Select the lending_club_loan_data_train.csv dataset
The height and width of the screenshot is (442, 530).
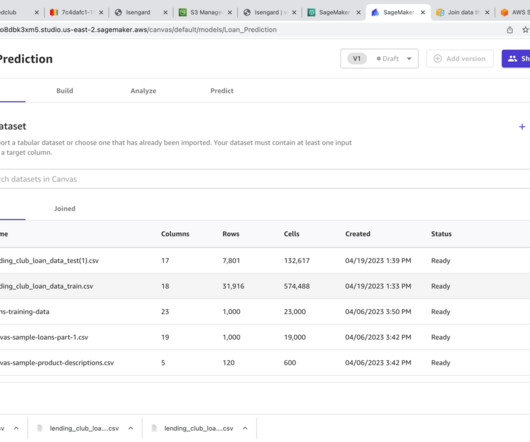pos(265,286)
